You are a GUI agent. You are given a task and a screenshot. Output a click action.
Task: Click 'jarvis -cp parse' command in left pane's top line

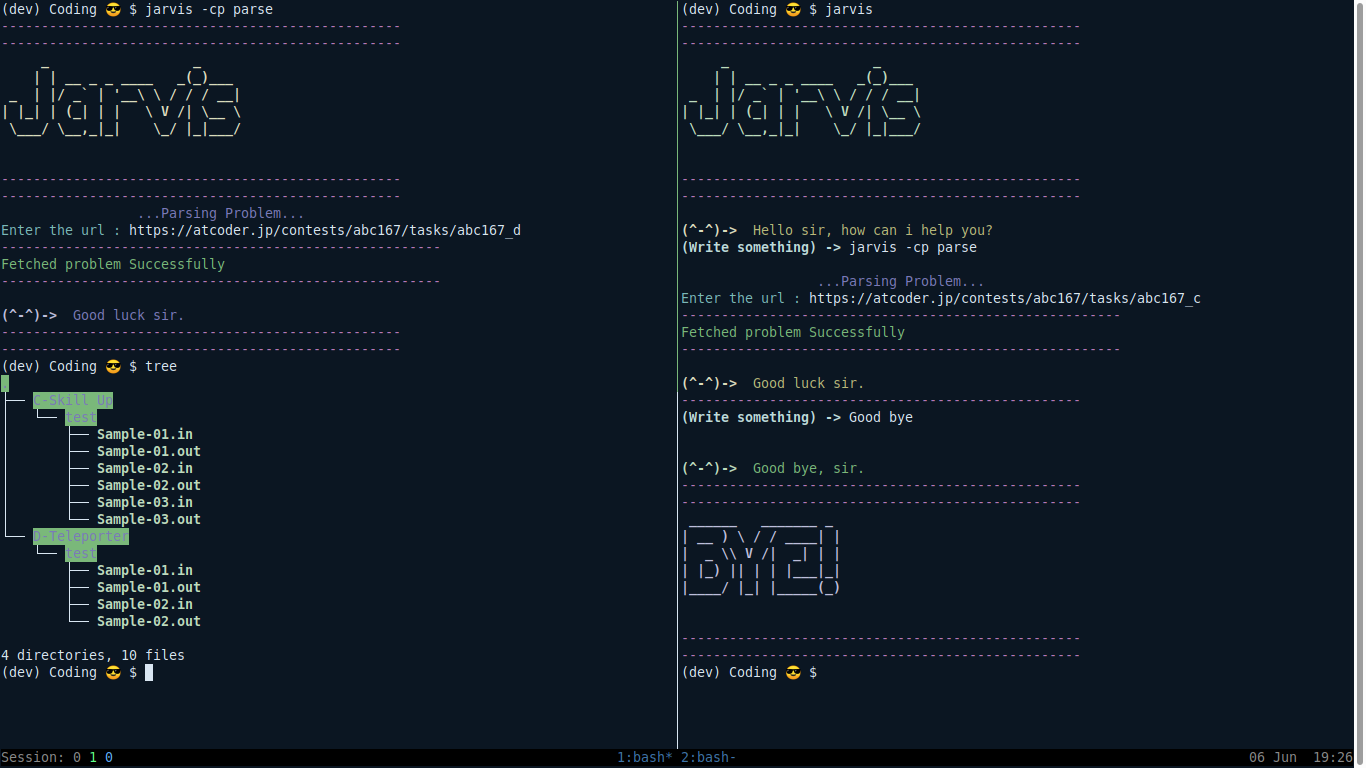point(209,9)
